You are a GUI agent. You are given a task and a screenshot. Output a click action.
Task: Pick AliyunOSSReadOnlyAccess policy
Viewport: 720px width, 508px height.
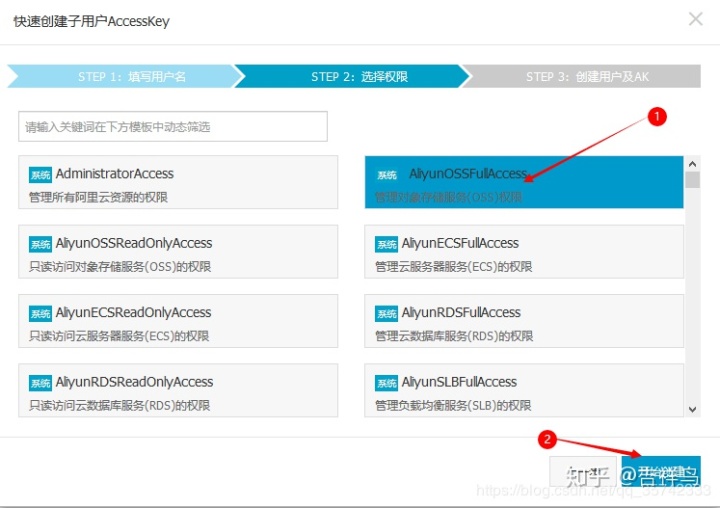178,252
